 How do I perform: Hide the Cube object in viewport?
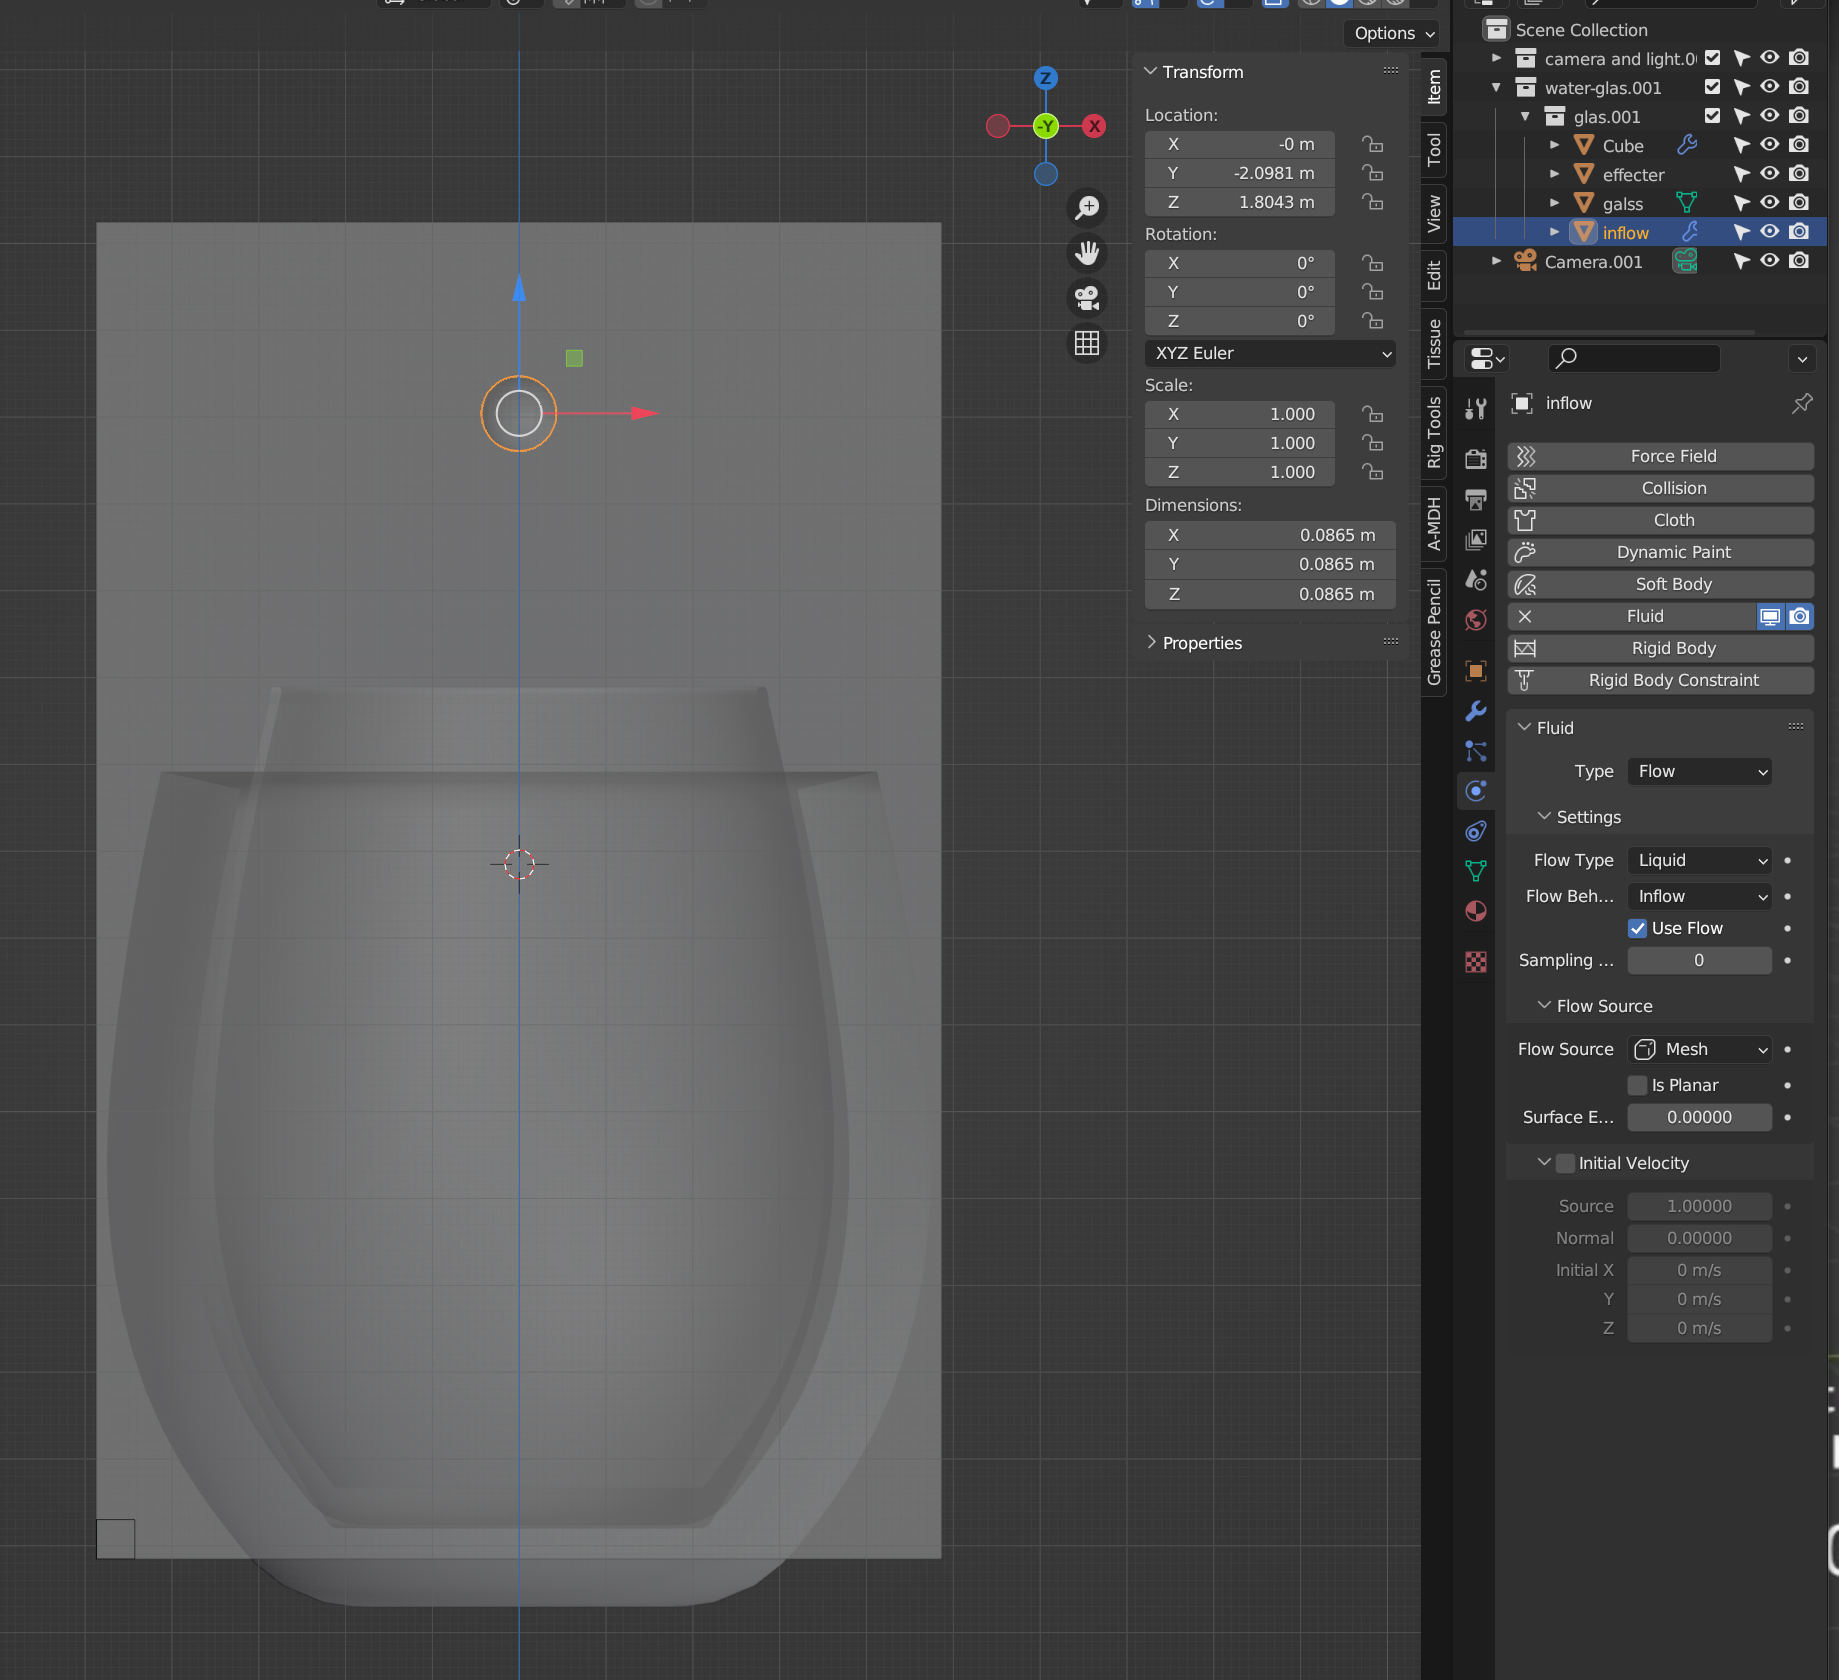coord(1769,145)
